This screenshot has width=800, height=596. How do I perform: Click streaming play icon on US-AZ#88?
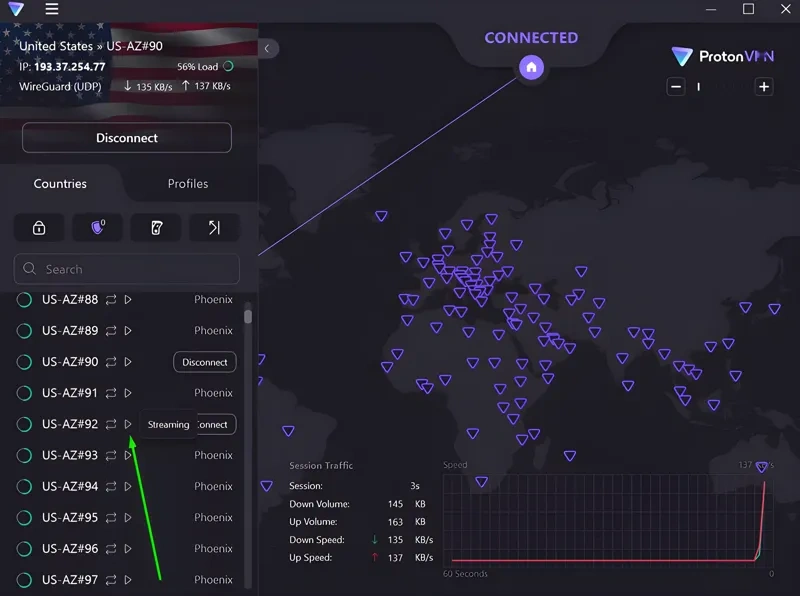(128, 300)
